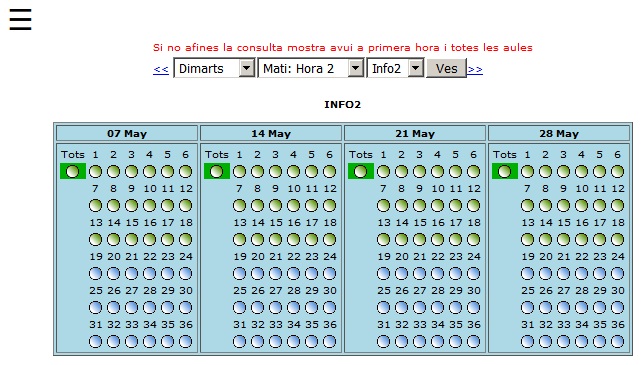The height and width of the screenshot is (365, 644).
Task: Click the 14 May column header
Action: tap(271, 133)
